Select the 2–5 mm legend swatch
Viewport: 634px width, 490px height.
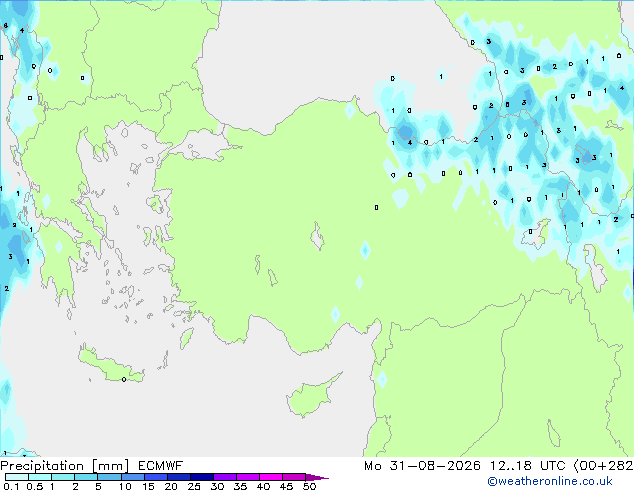pyautogui.click(x=86, y=477)
